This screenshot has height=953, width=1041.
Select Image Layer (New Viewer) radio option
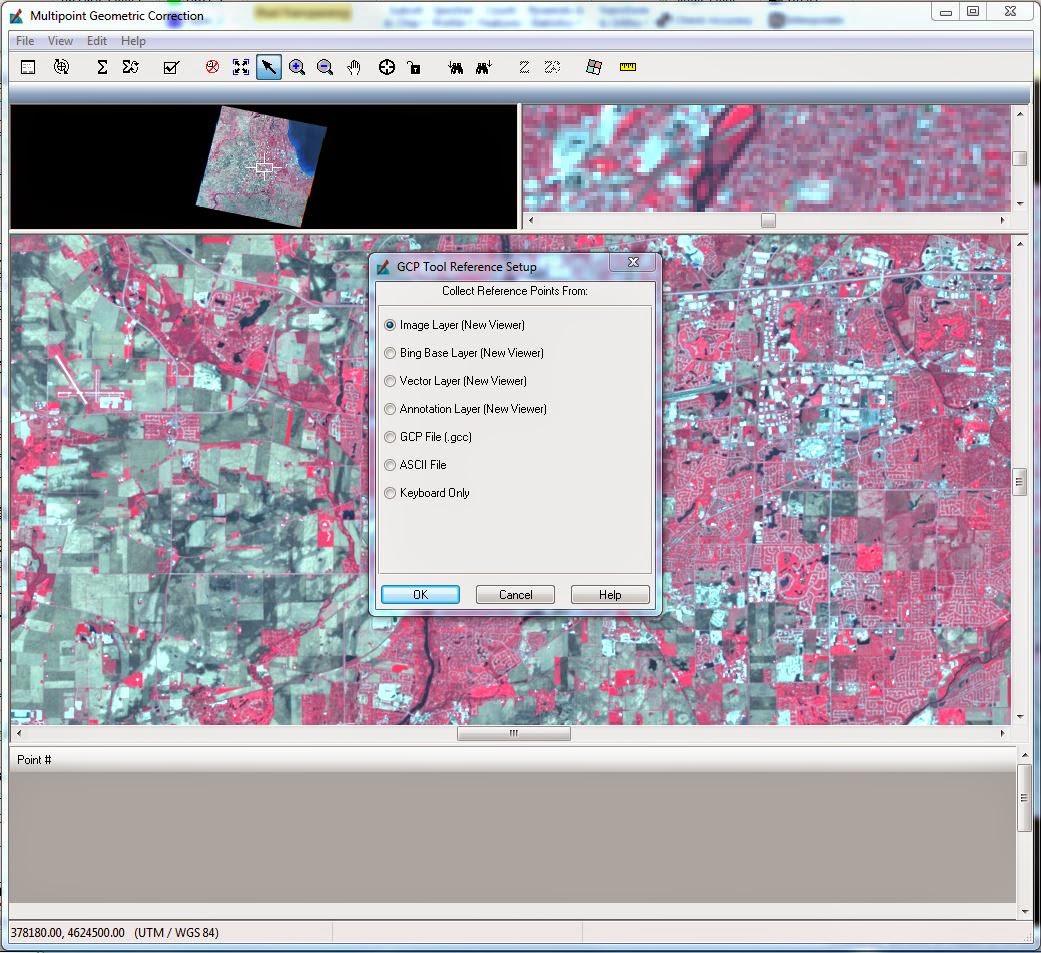click(x=390, y=325)
